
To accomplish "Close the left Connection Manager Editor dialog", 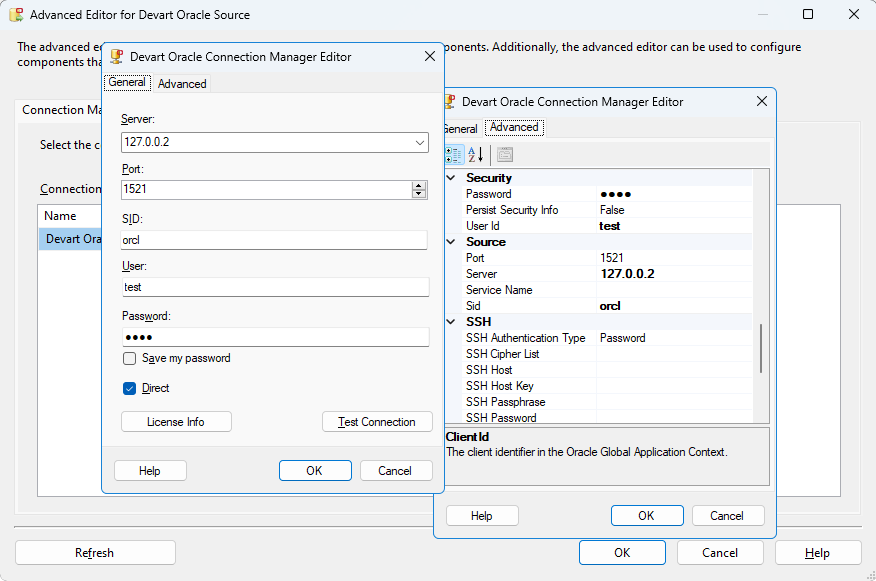I will point(430,57).
